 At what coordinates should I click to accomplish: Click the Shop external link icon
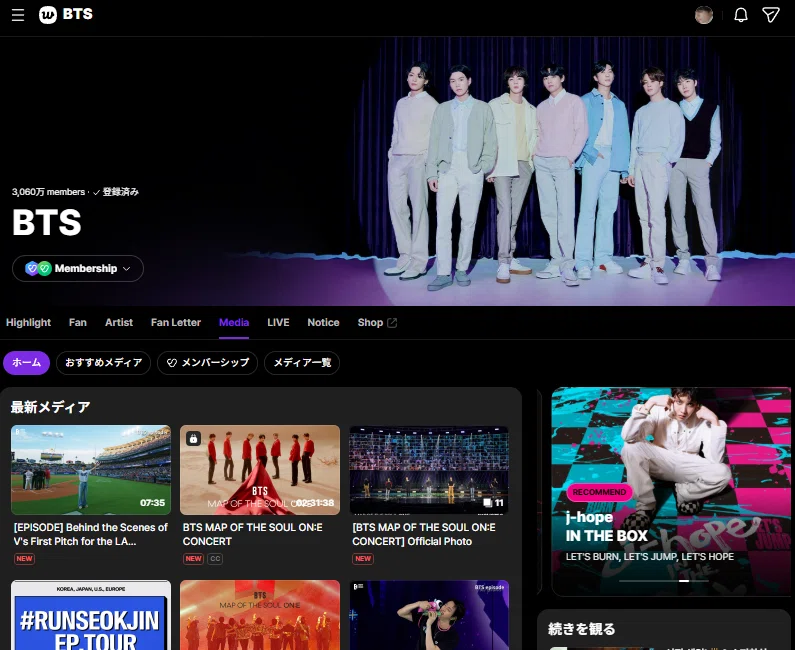pos(392,323)
